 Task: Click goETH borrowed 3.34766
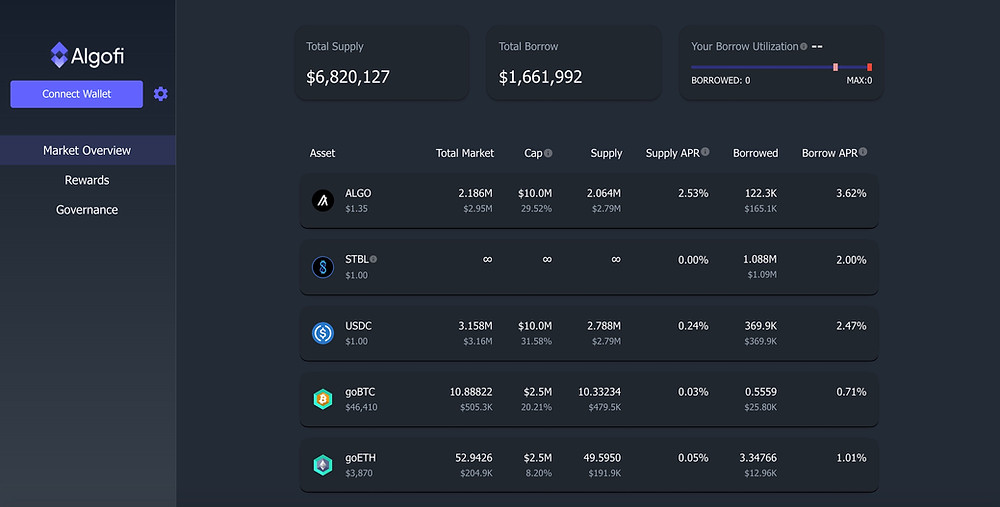pyautogui.click(x=758, y=458)
